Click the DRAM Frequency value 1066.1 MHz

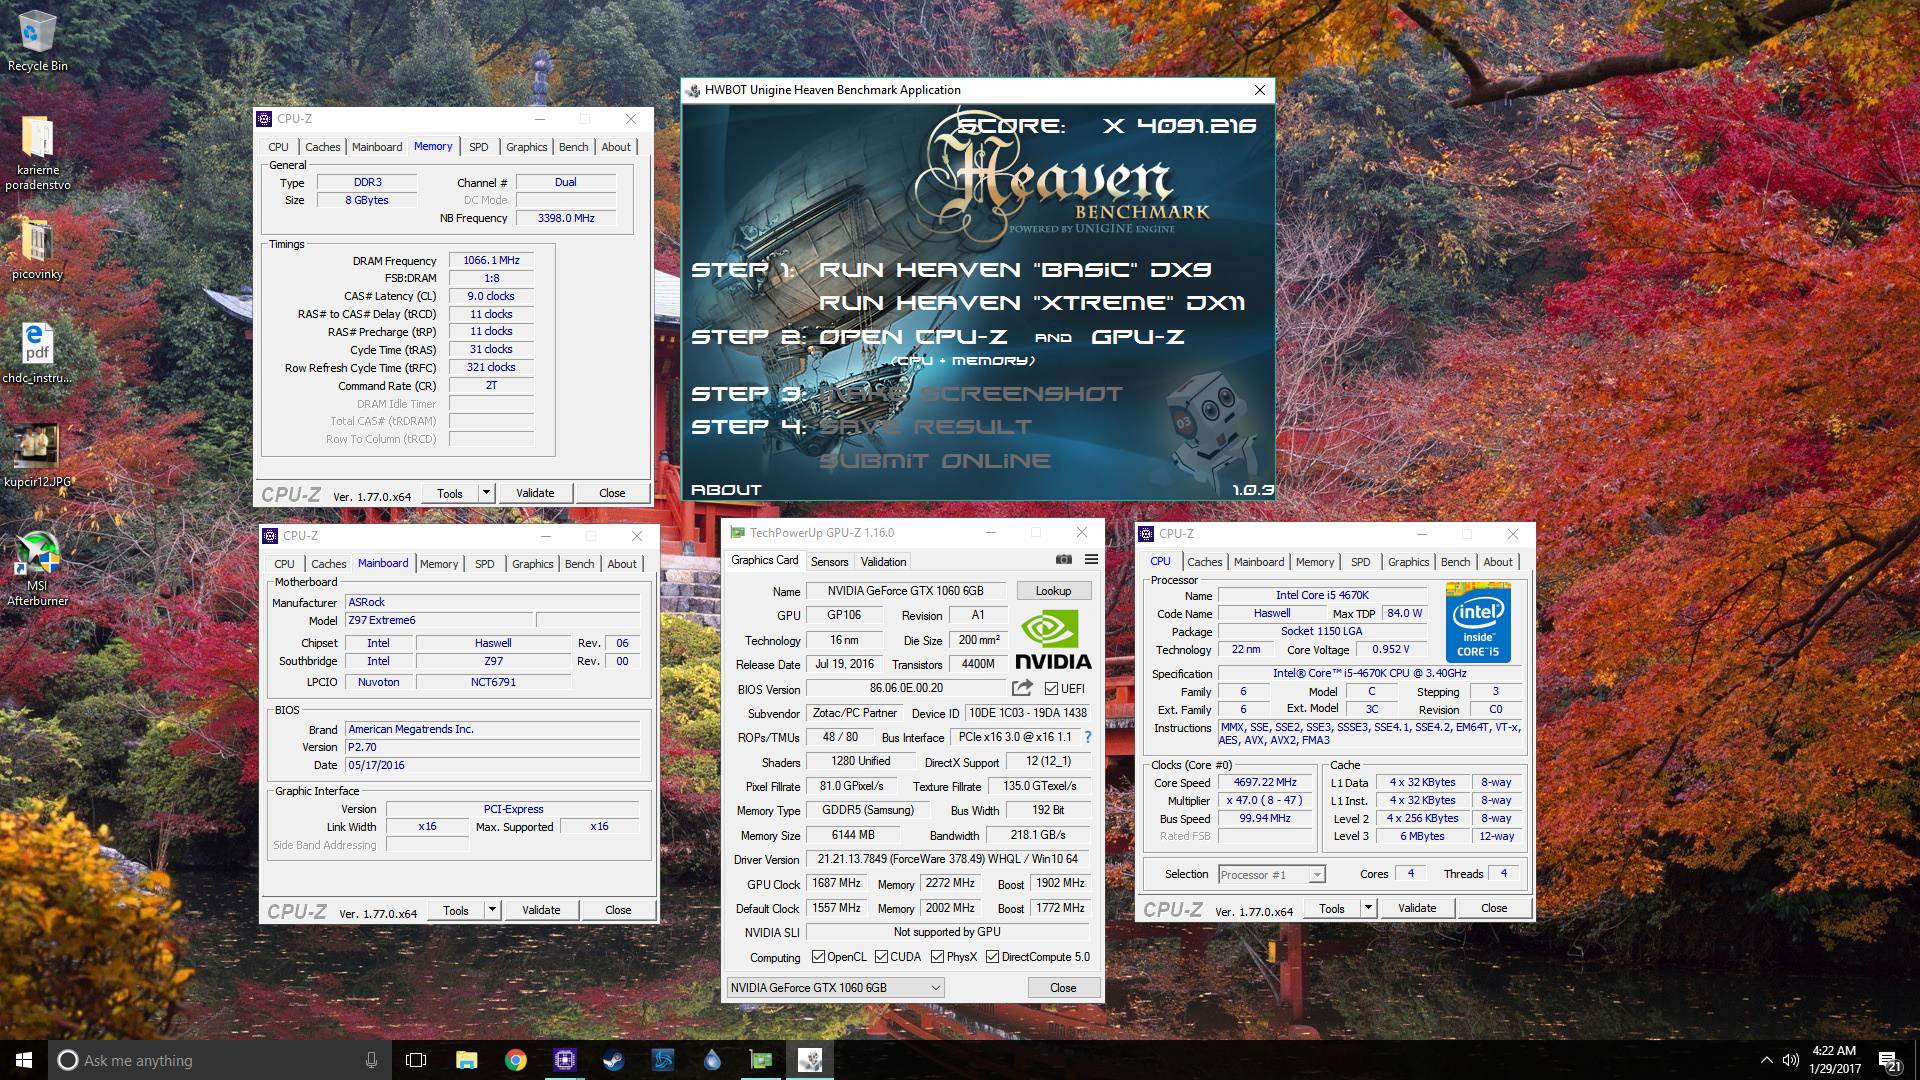coord(491,260)
